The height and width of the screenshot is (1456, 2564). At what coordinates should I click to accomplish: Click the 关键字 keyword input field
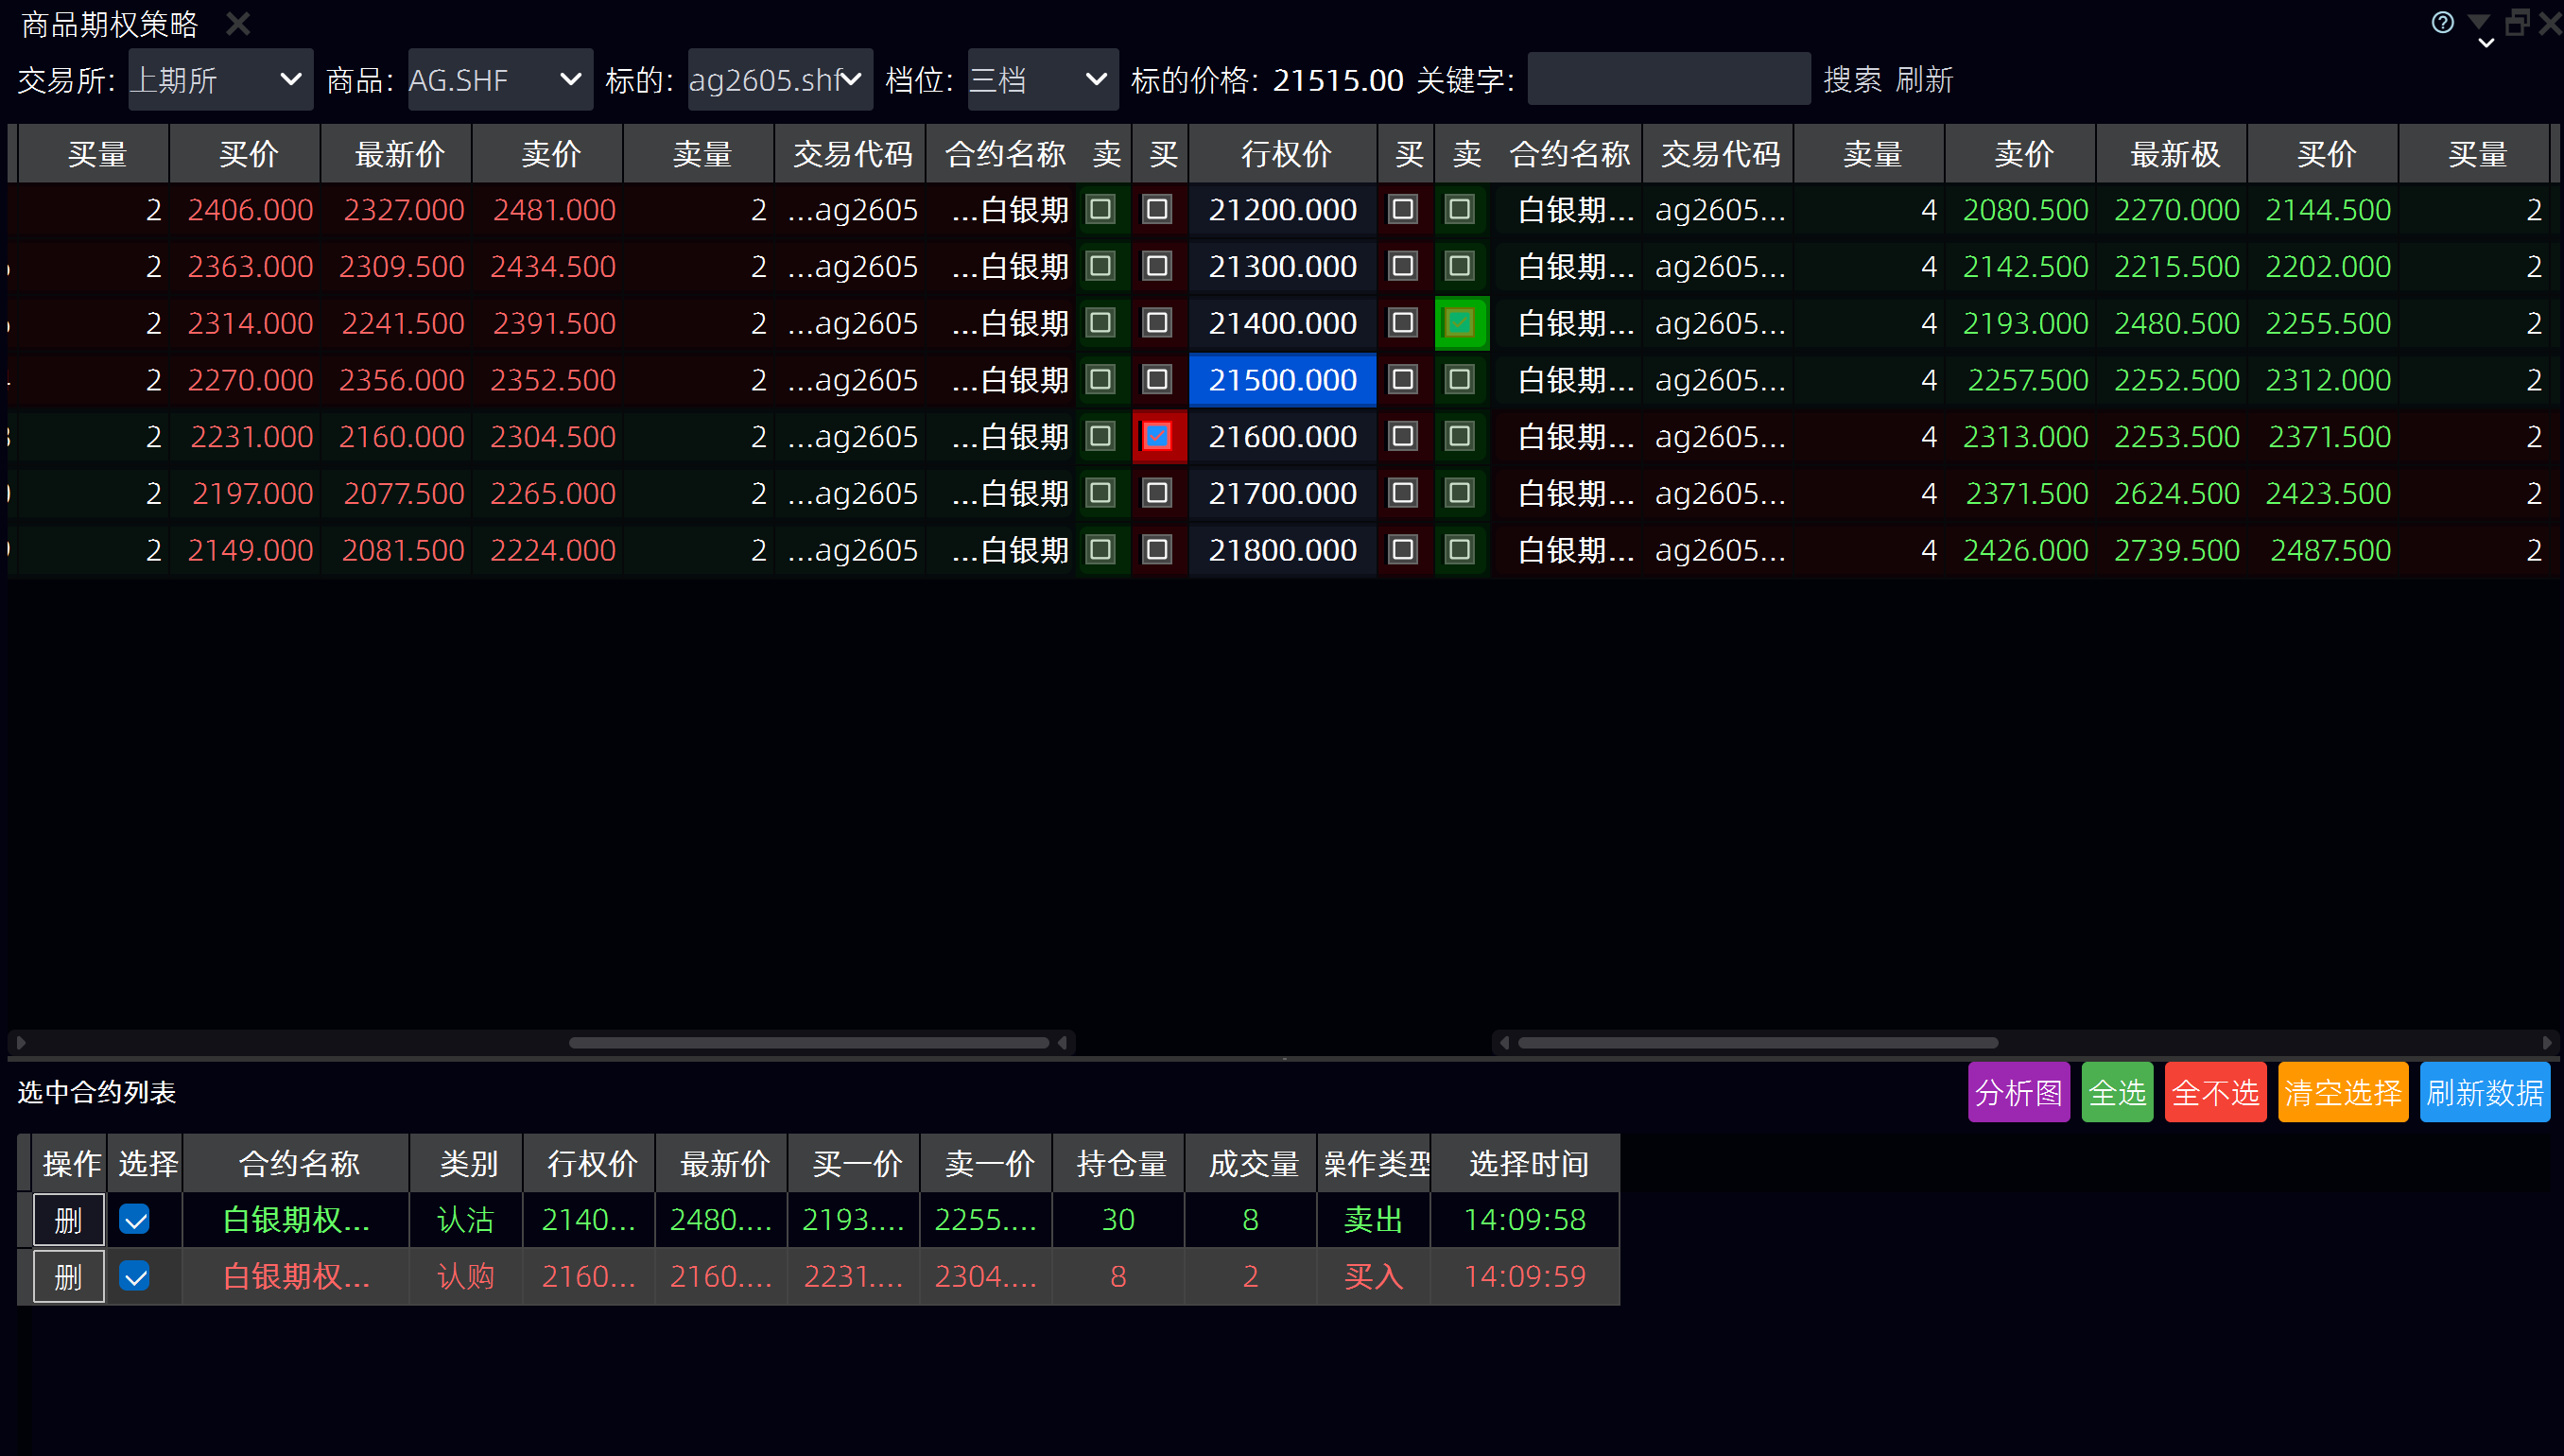click(1668, 80)
